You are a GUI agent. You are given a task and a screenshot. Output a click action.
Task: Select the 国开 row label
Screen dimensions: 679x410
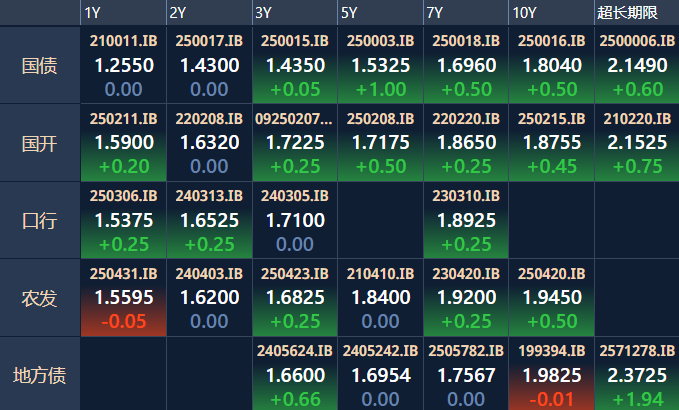[40, 143]
